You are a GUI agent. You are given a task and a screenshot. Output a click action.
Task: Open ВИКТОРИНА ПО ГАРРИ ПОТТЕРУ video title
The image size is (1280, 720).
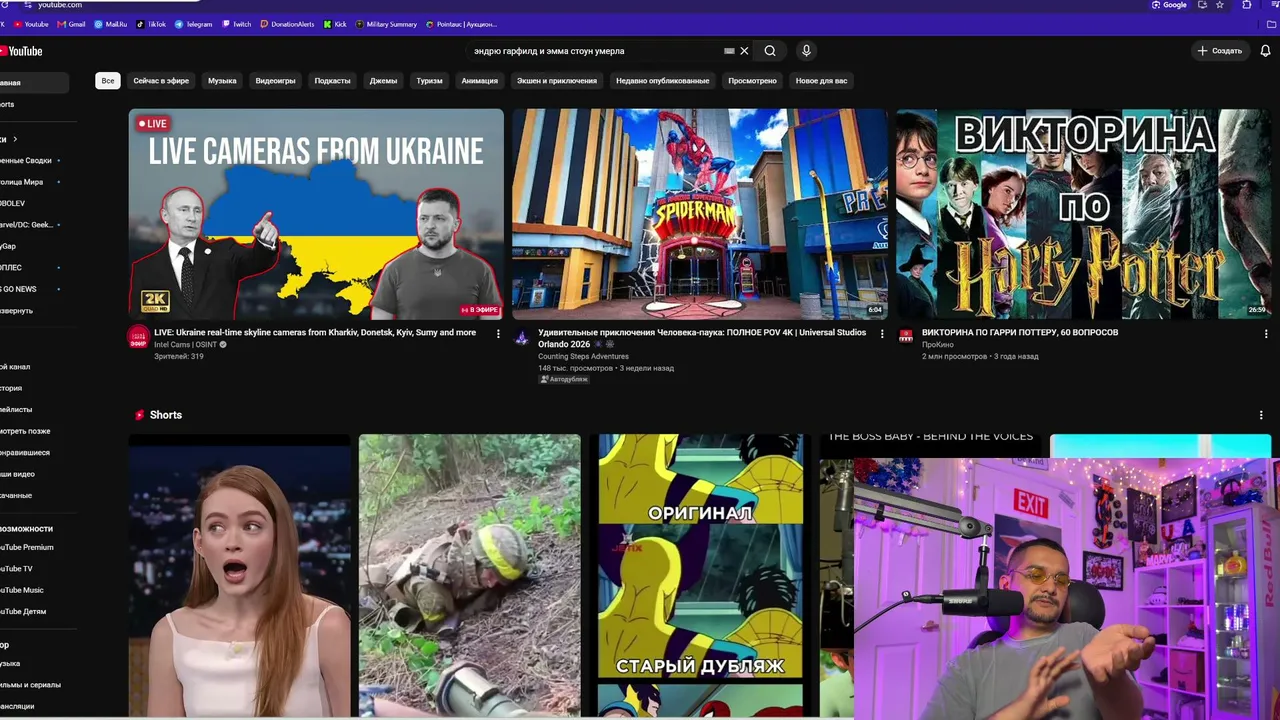1020,332
